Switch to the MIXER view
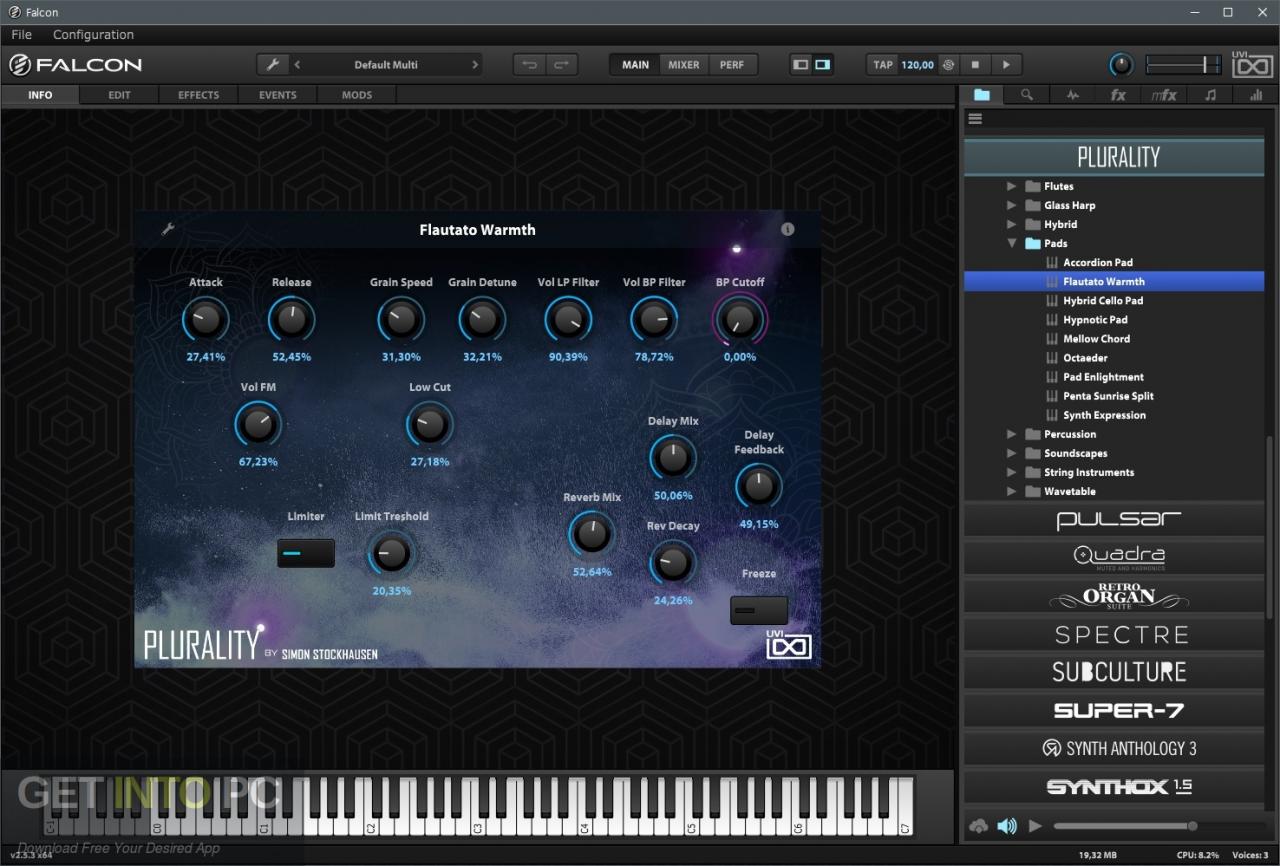Viewport: 1280px width, 866px height. point(684,65)
